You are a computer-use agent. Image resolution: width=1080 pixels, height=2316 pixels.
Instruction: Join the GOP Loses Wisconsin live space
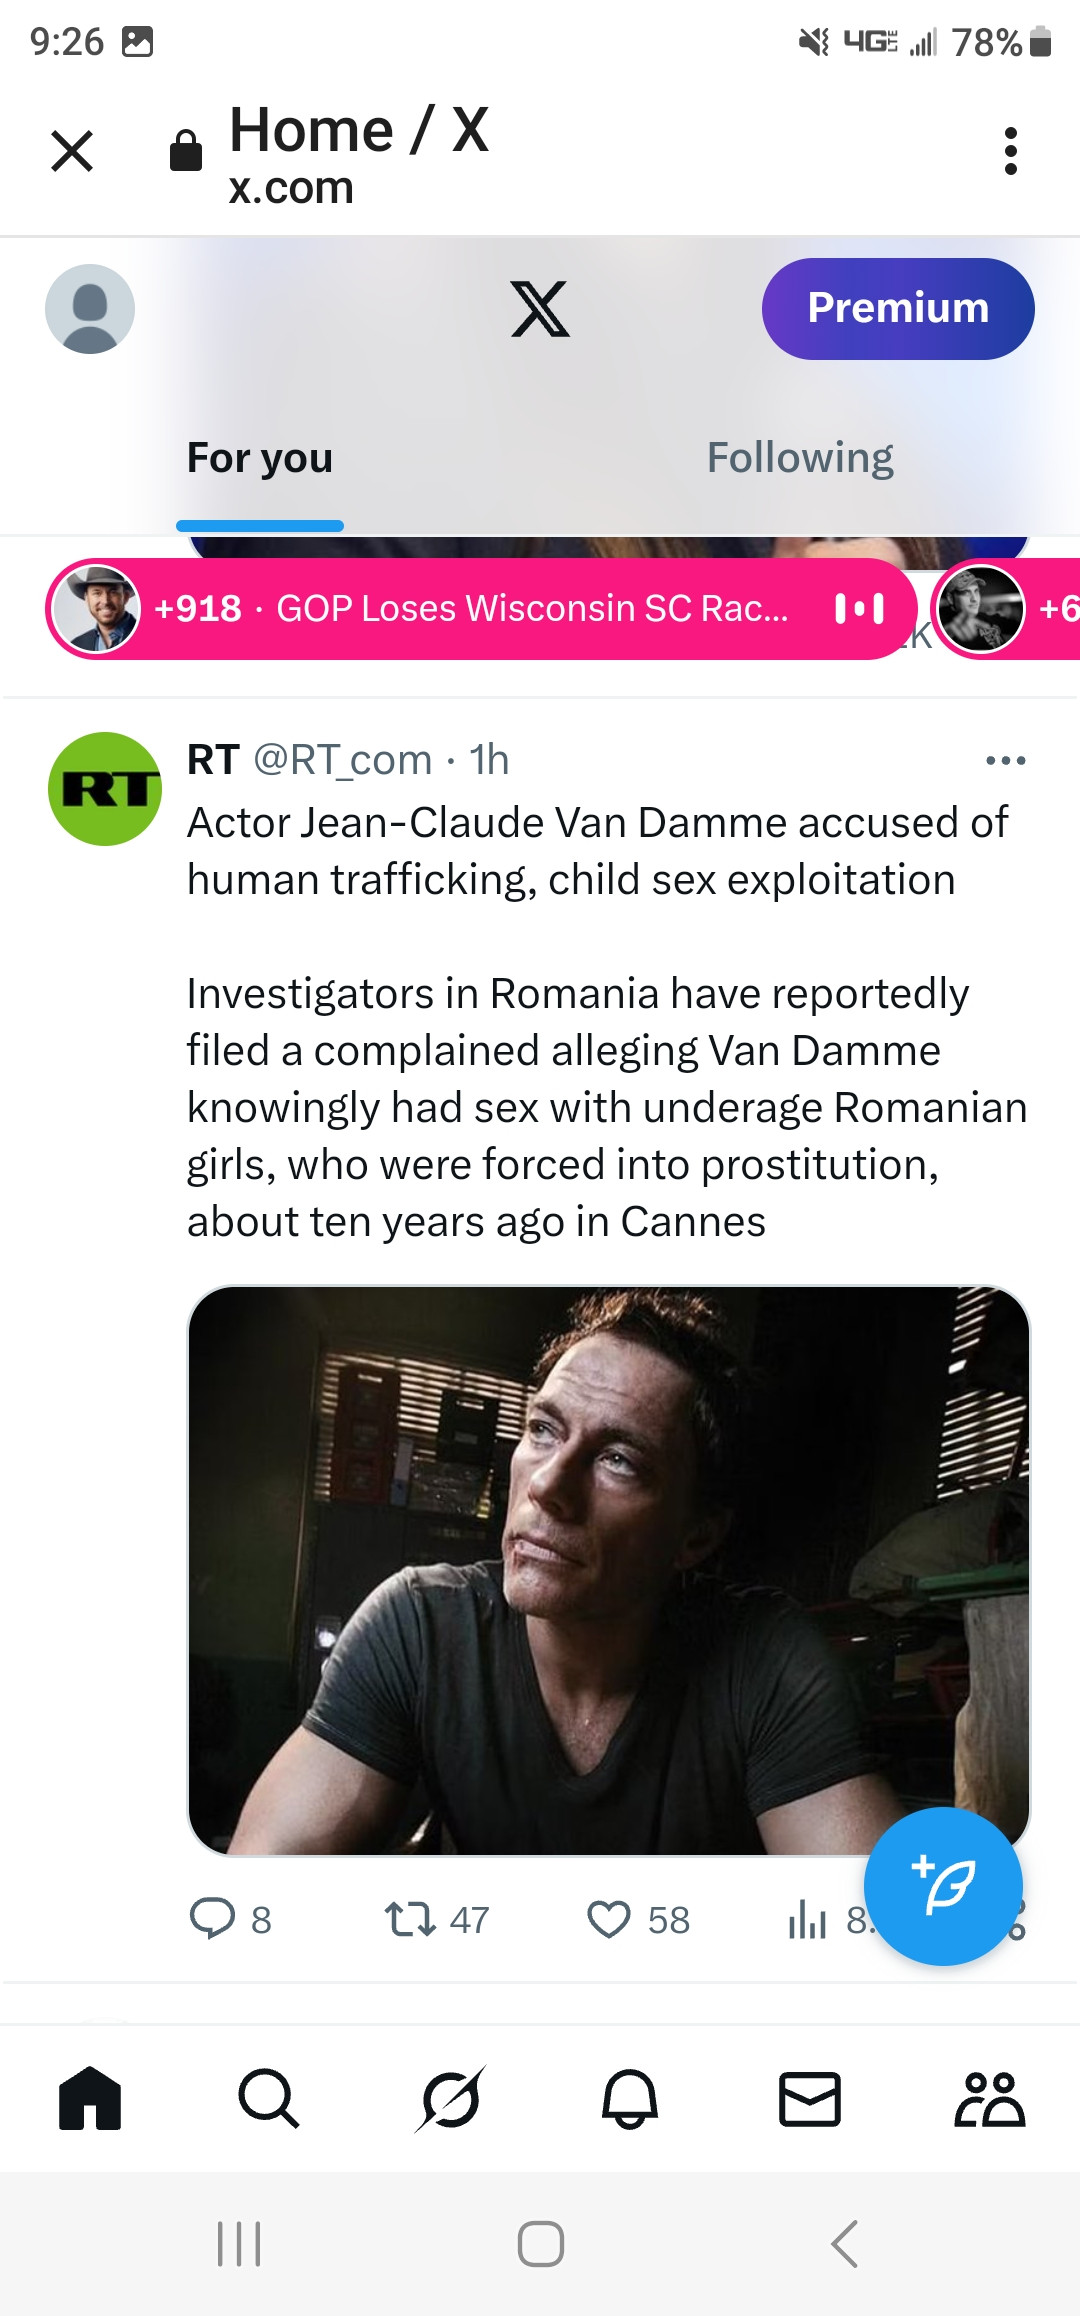480,608
